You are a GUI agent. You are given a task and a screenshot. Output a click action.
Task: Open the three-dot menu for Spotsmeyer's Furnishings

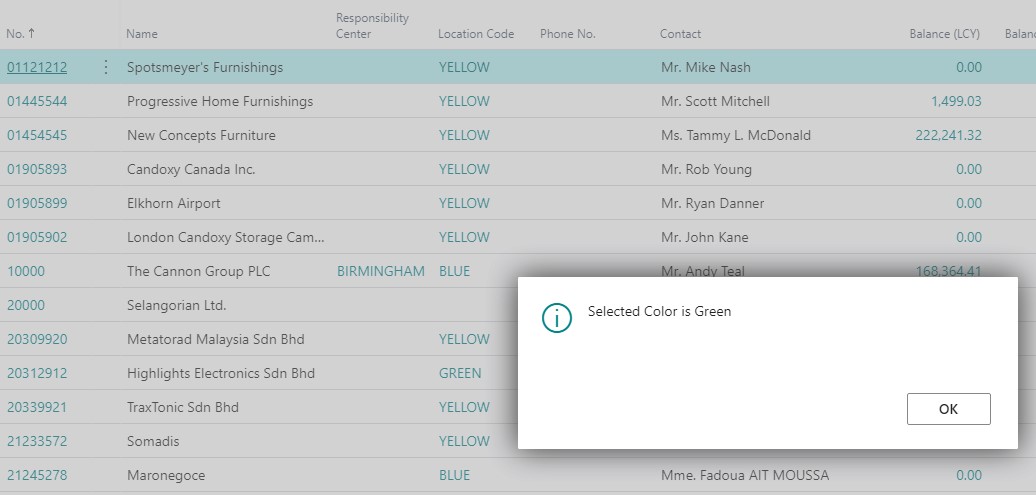(x=106, y=68)
